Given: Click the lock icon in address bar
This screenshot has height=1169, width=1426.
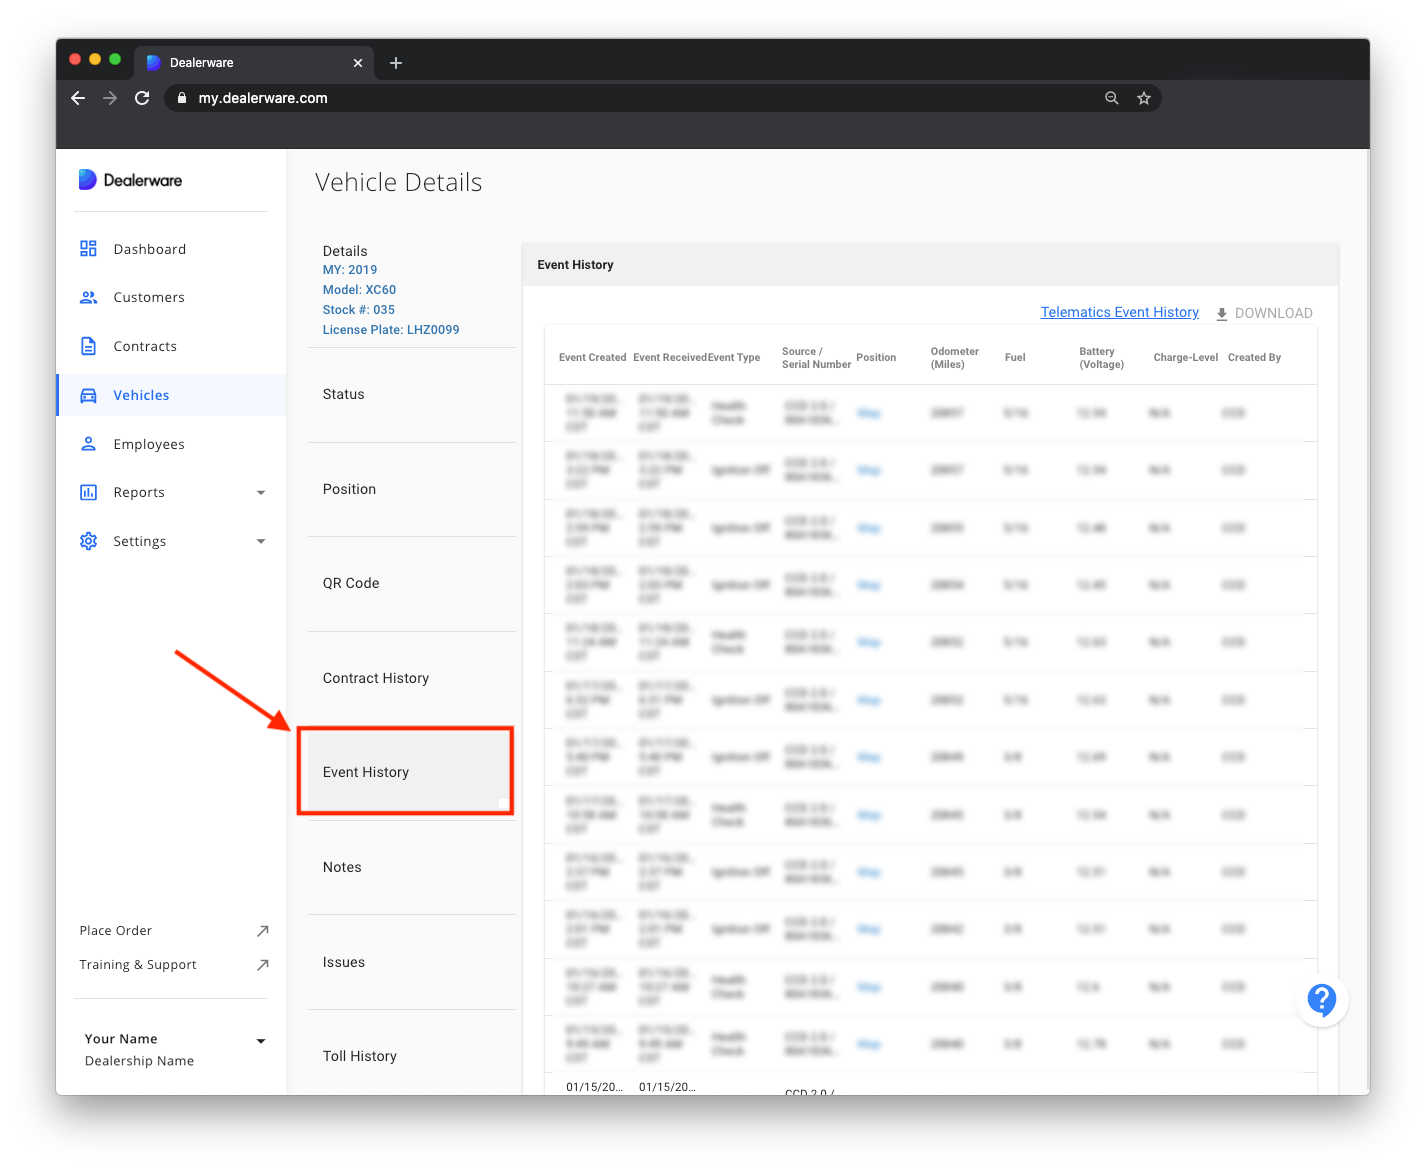Looking at the screenshot, I should 181,98.
